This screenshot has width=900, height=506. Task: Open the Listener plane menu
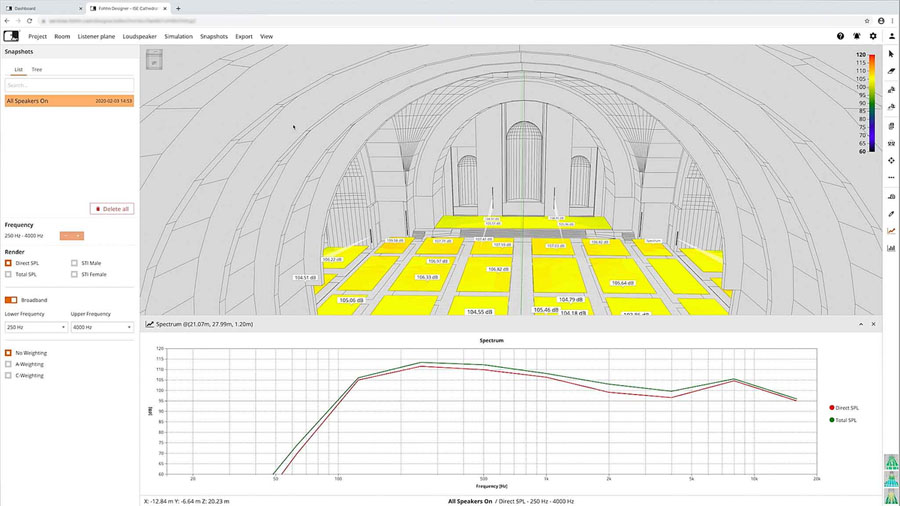[96, 36]
